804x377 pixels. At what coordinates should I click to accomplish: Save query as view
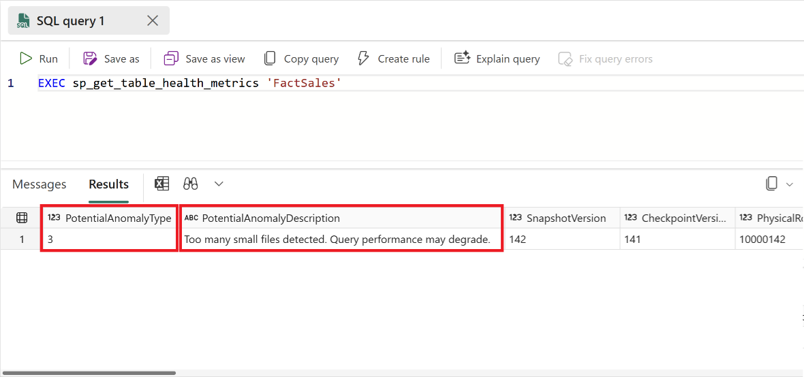(204, 59)
